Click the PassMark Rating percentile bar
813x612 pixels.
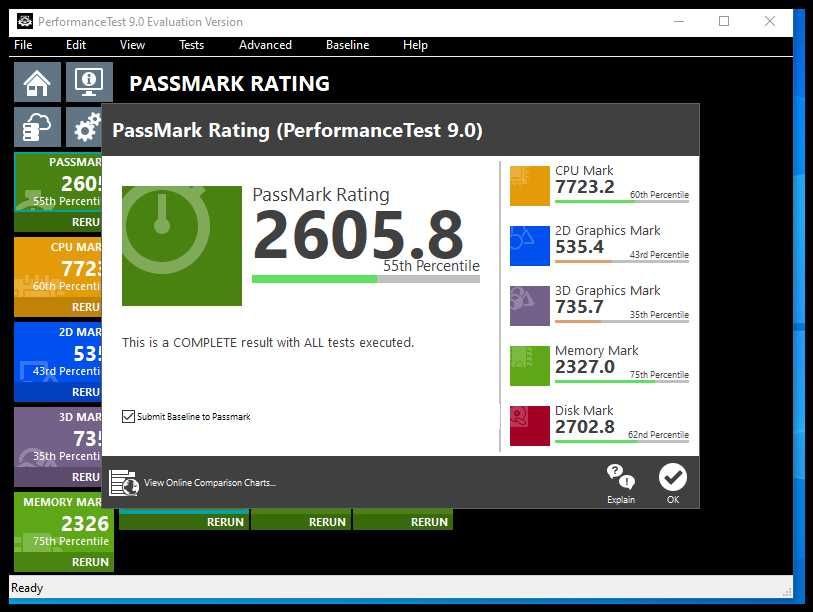click(366, 279)
